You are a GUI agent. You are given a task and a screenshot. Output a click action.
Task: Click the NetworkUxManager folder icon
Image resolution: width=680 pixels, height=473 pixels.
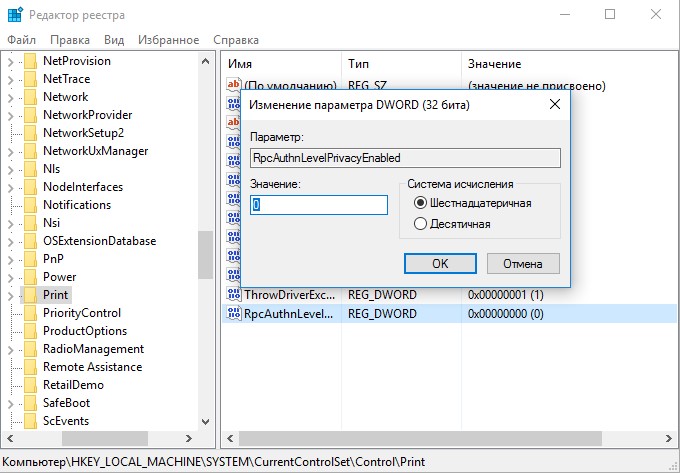[x=30, y=151]
